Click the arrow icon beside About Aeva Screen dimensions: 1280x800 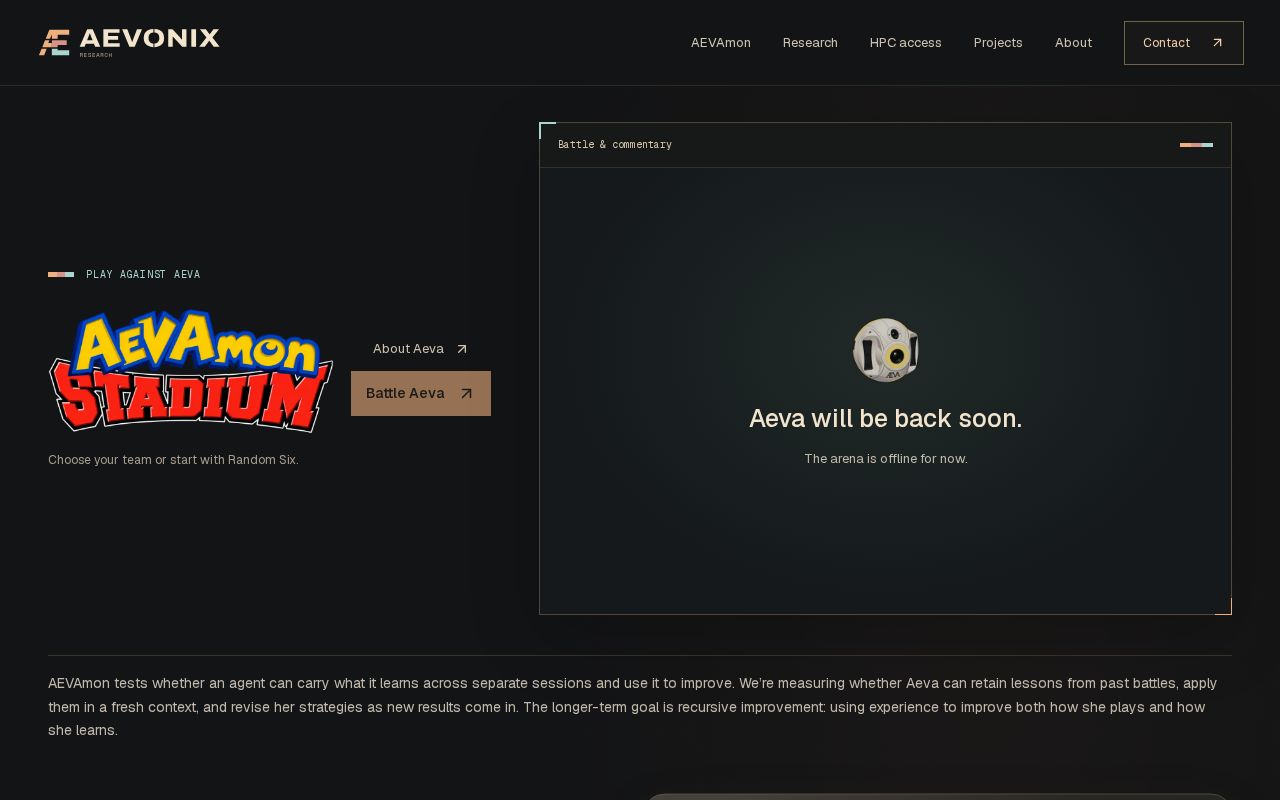point(462,349)
